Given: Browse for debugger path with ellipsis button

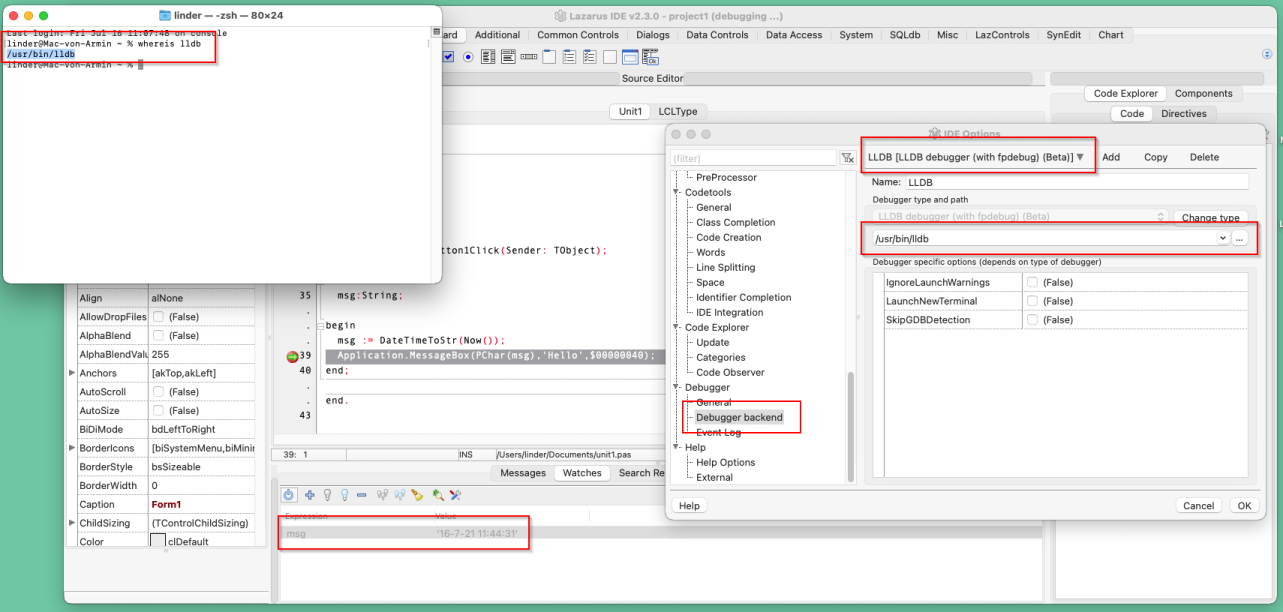Looking at the screenshot, I should click(x=1240, y=239).
